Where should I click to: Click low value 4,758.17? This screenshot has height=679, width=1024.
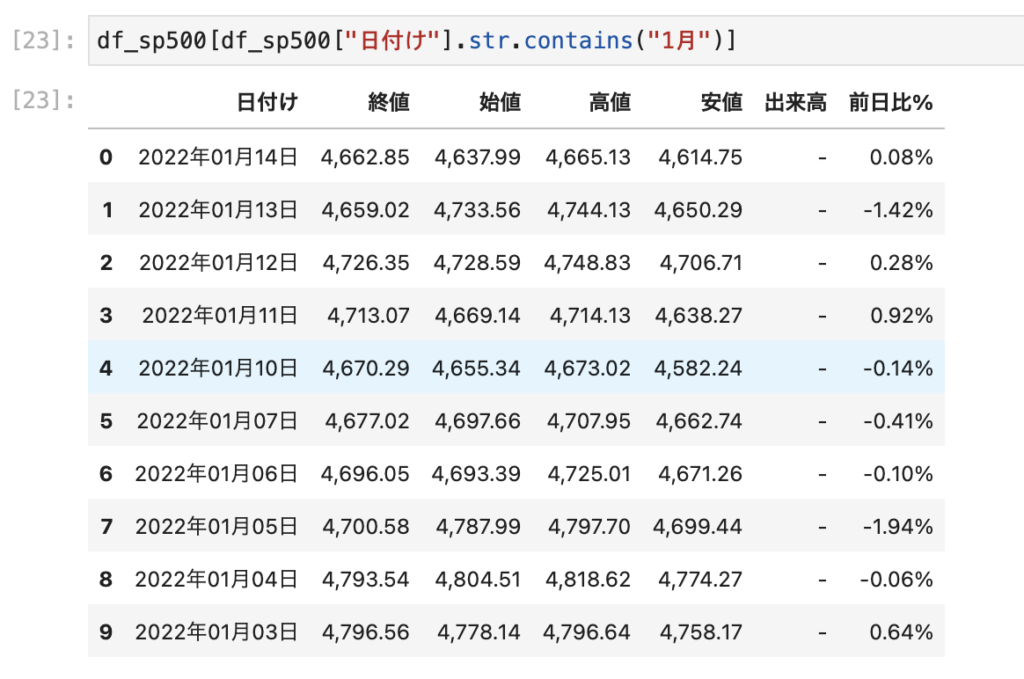tap(701, 633)
